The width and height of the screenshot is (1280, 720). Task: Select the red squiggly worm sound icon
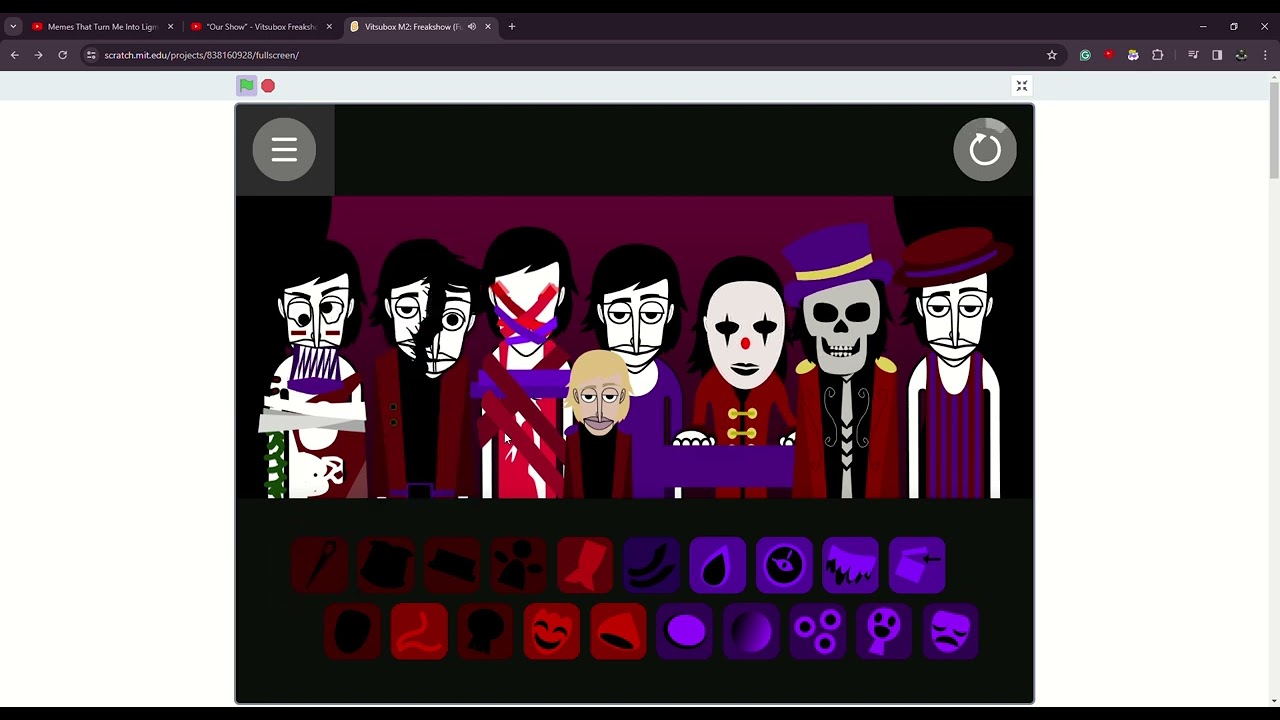point(419,632)
